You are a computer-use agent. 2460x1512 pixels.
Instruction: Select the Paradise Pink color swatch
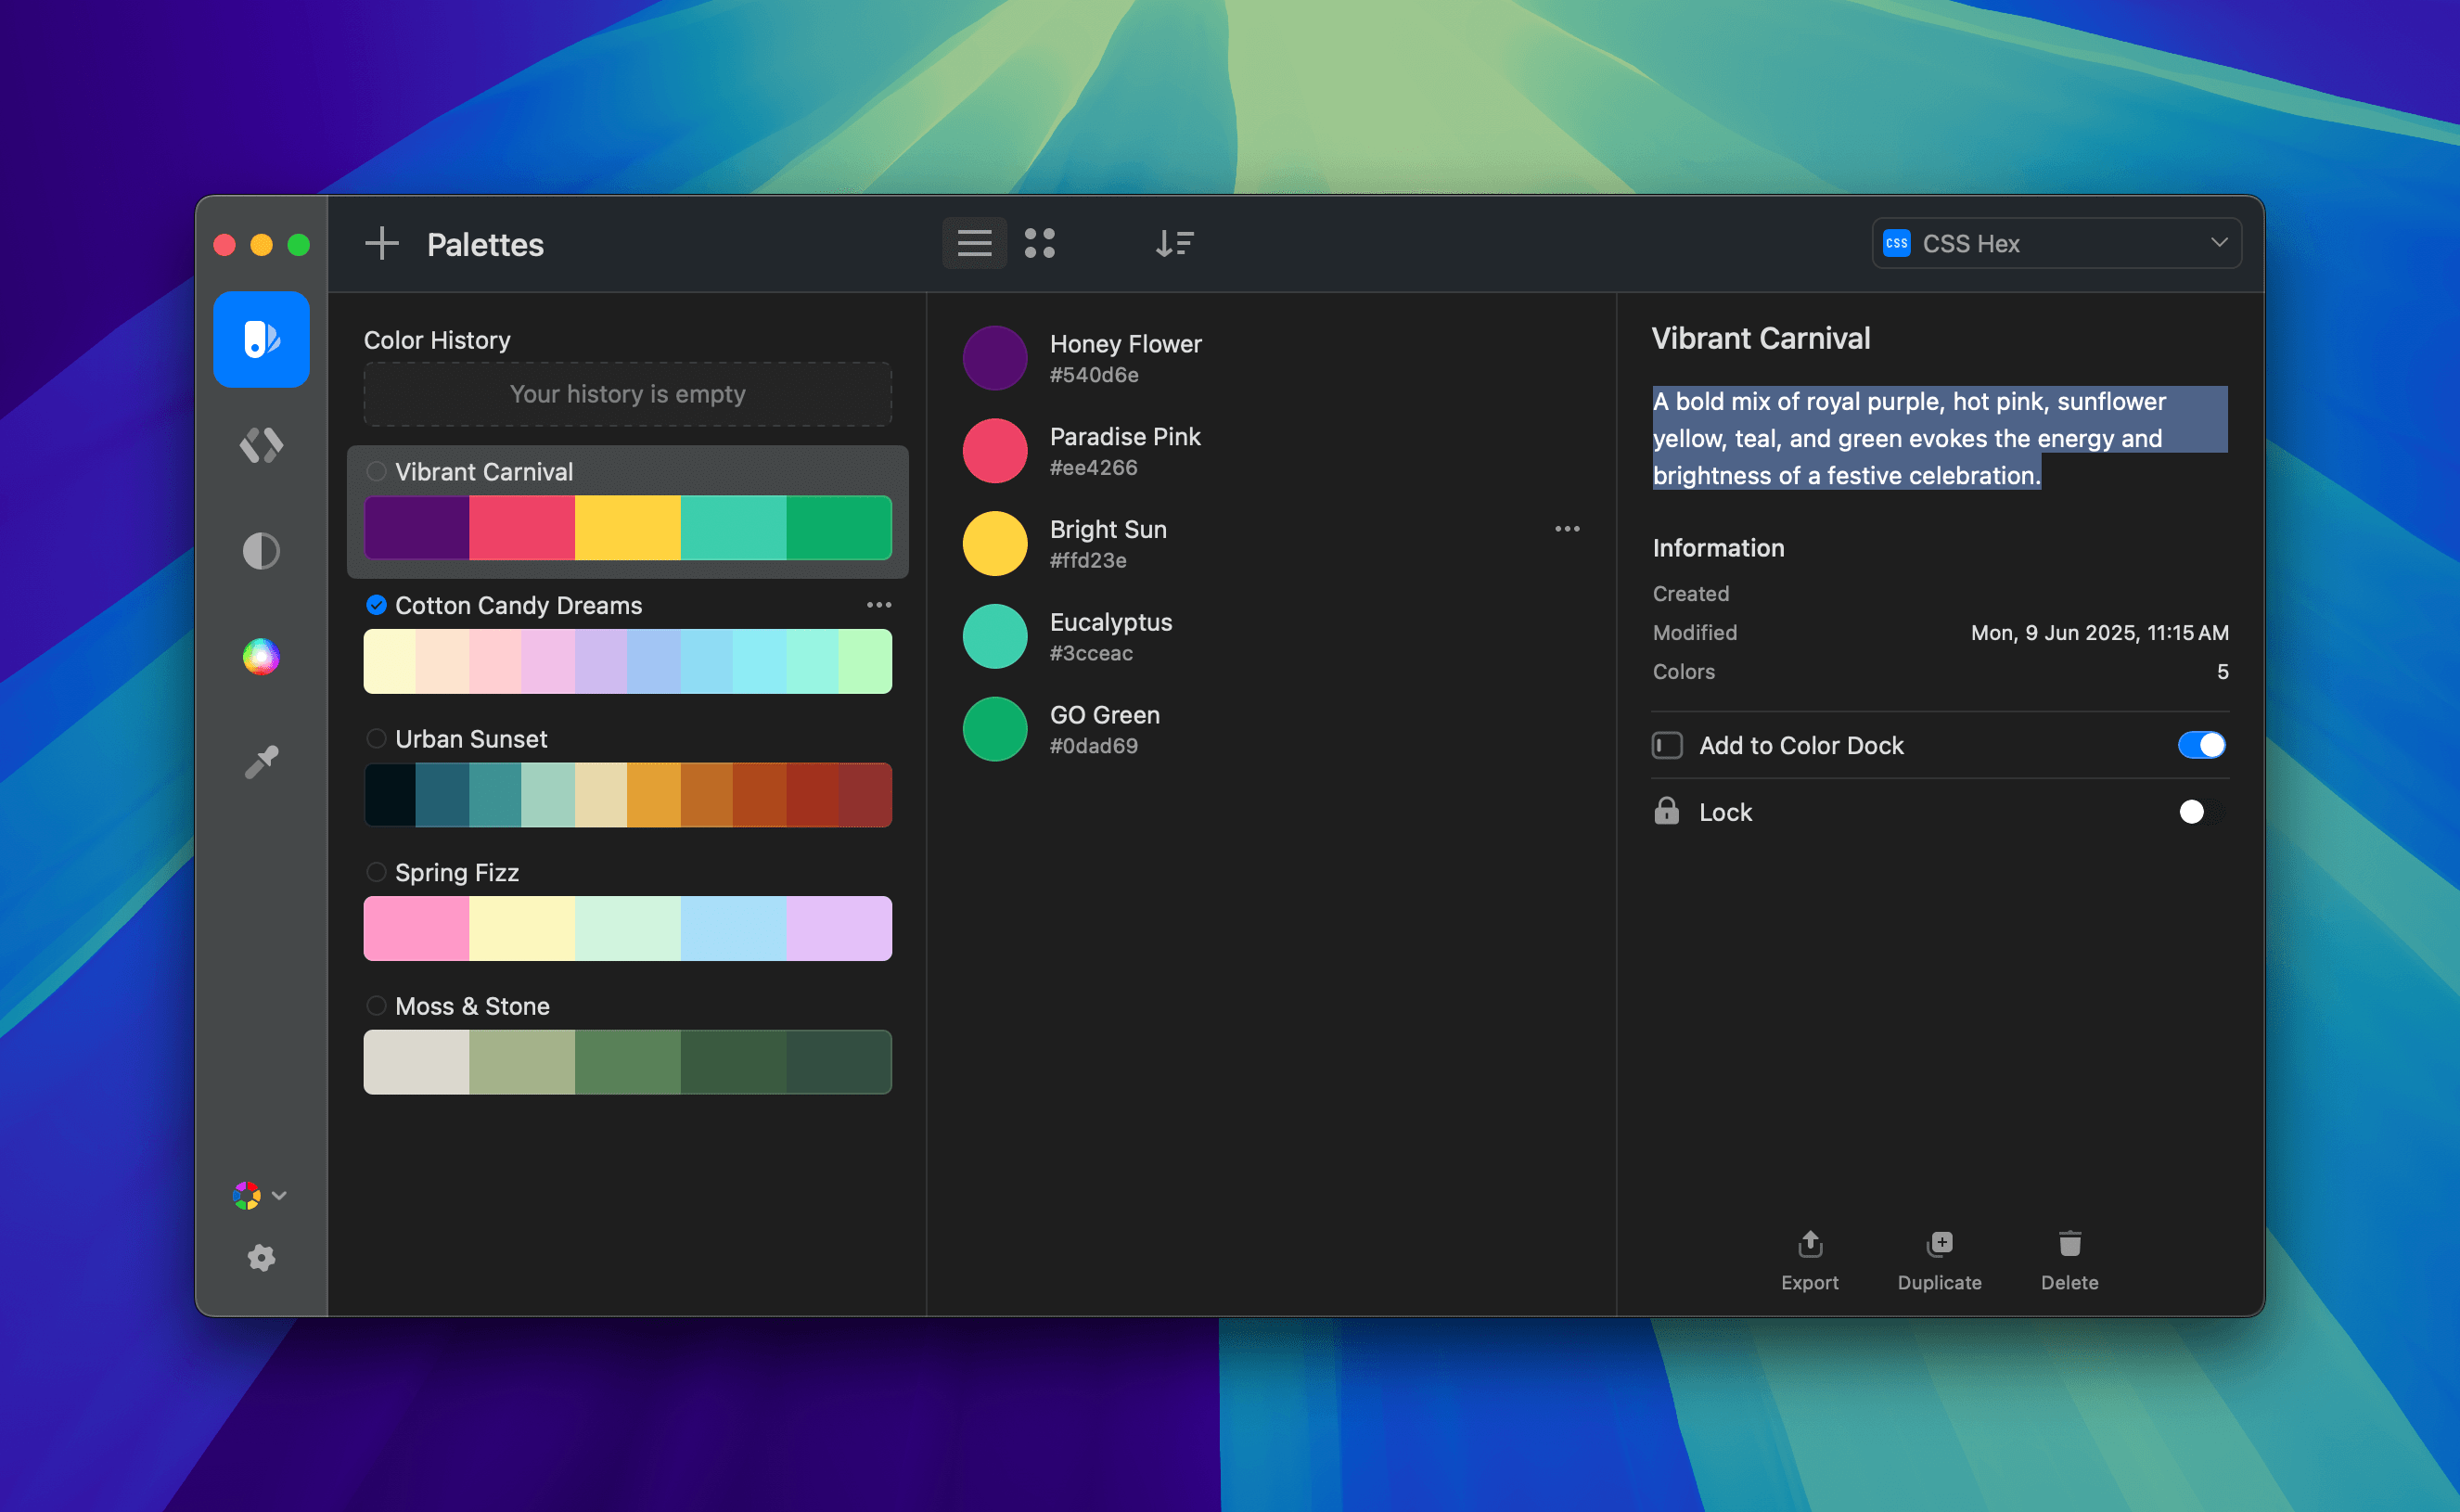[995, 450]
